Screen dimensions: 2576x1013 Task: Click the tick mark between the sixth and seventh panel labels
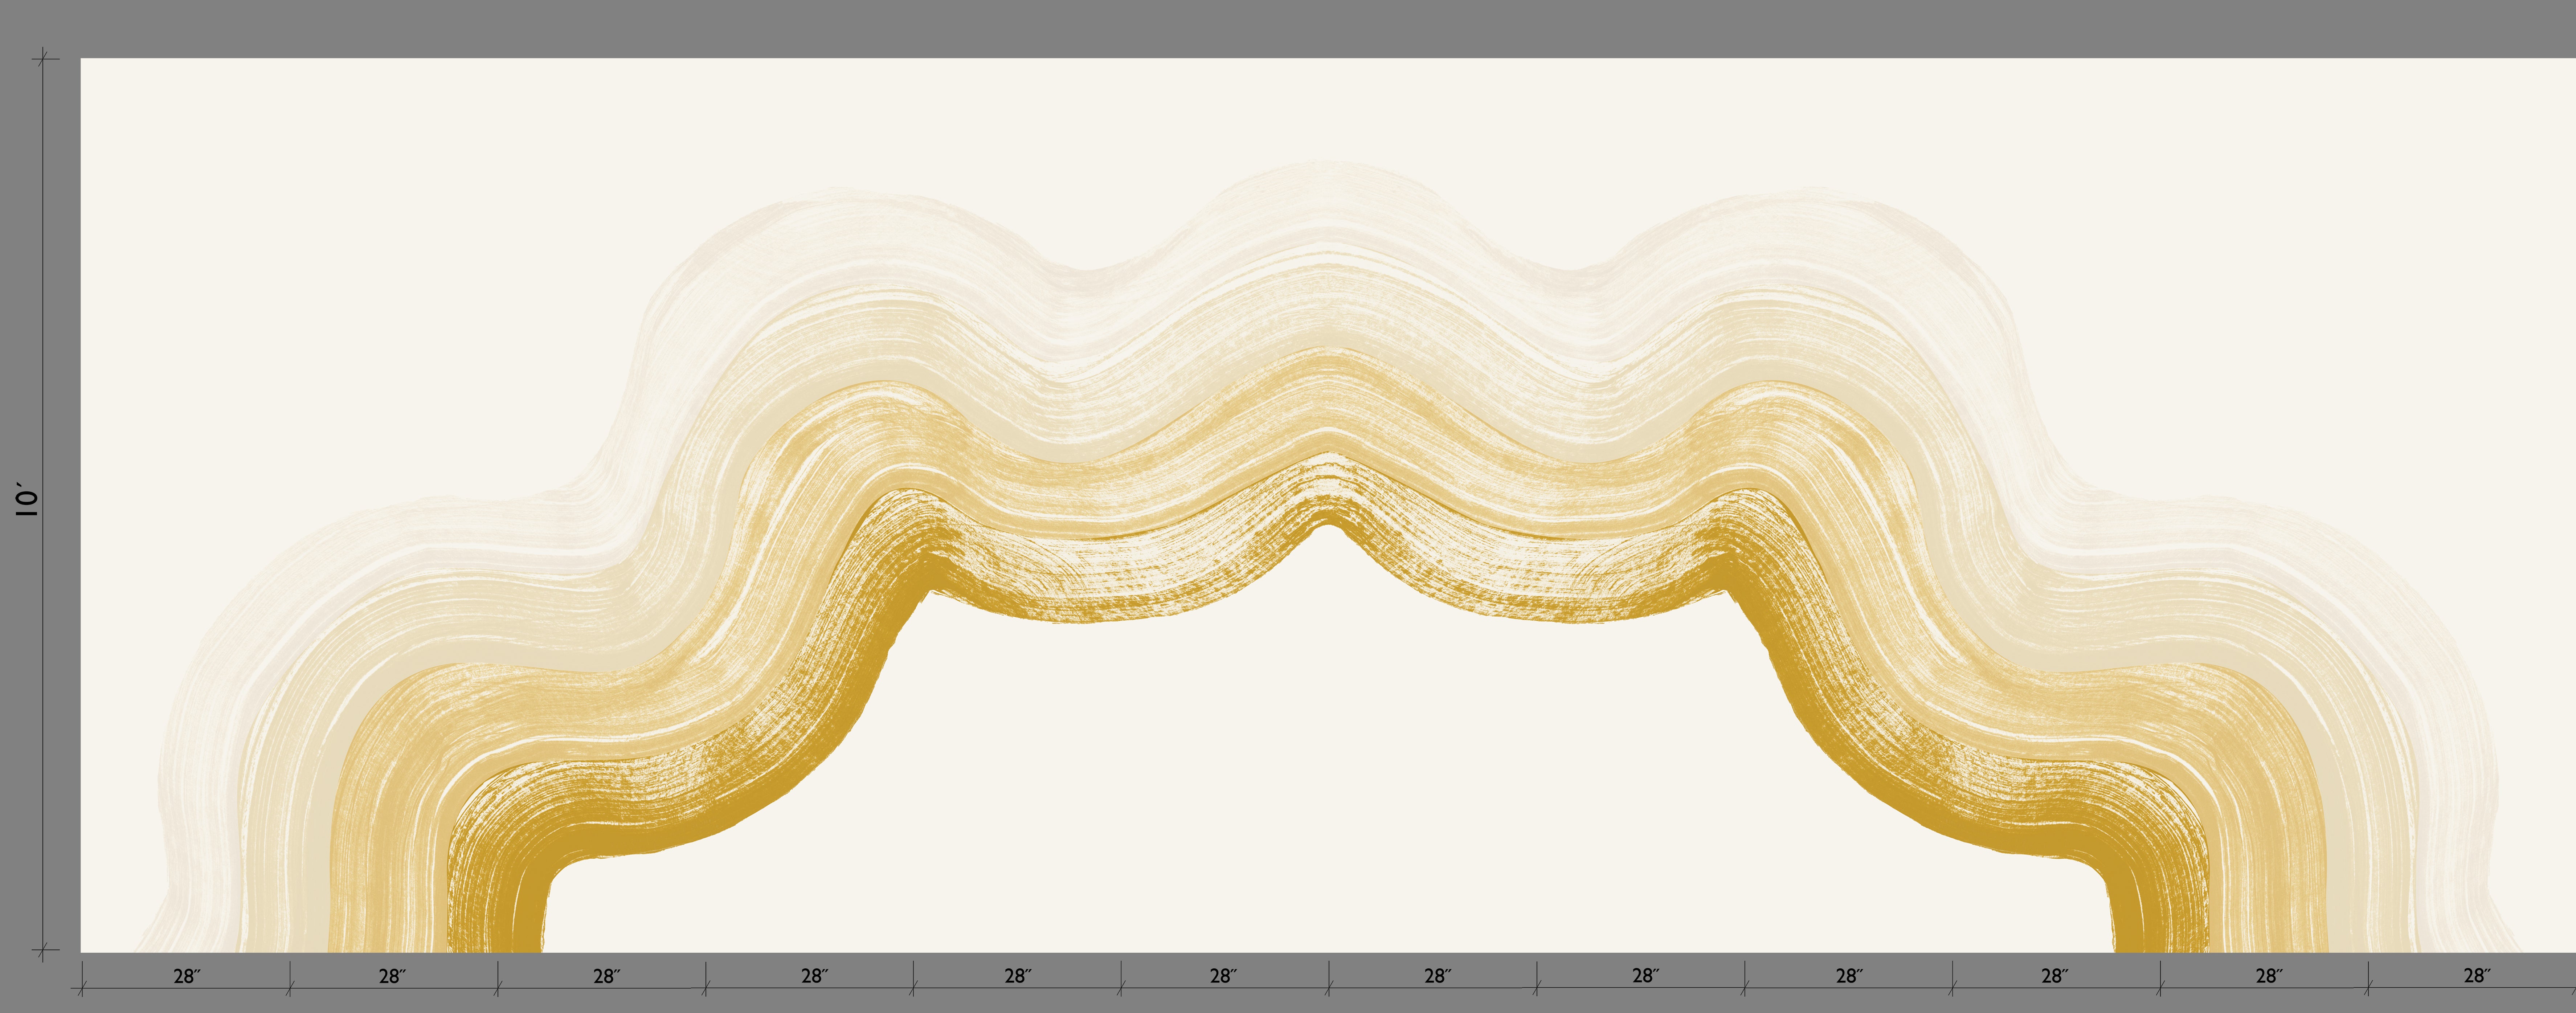click(1329, 988)
